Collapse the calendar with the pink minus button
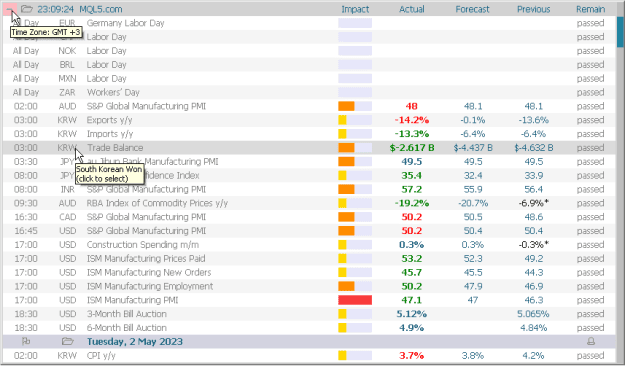Viewport: 625px width, 366px height. click(x=10, y=9)
